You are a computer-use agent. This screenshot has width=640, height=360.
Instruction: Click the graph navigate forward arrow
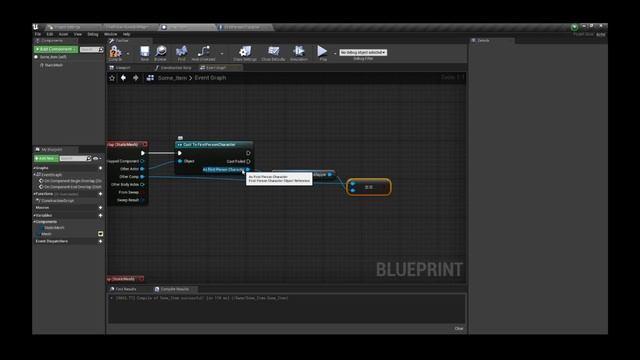click(x=136, y=78)
